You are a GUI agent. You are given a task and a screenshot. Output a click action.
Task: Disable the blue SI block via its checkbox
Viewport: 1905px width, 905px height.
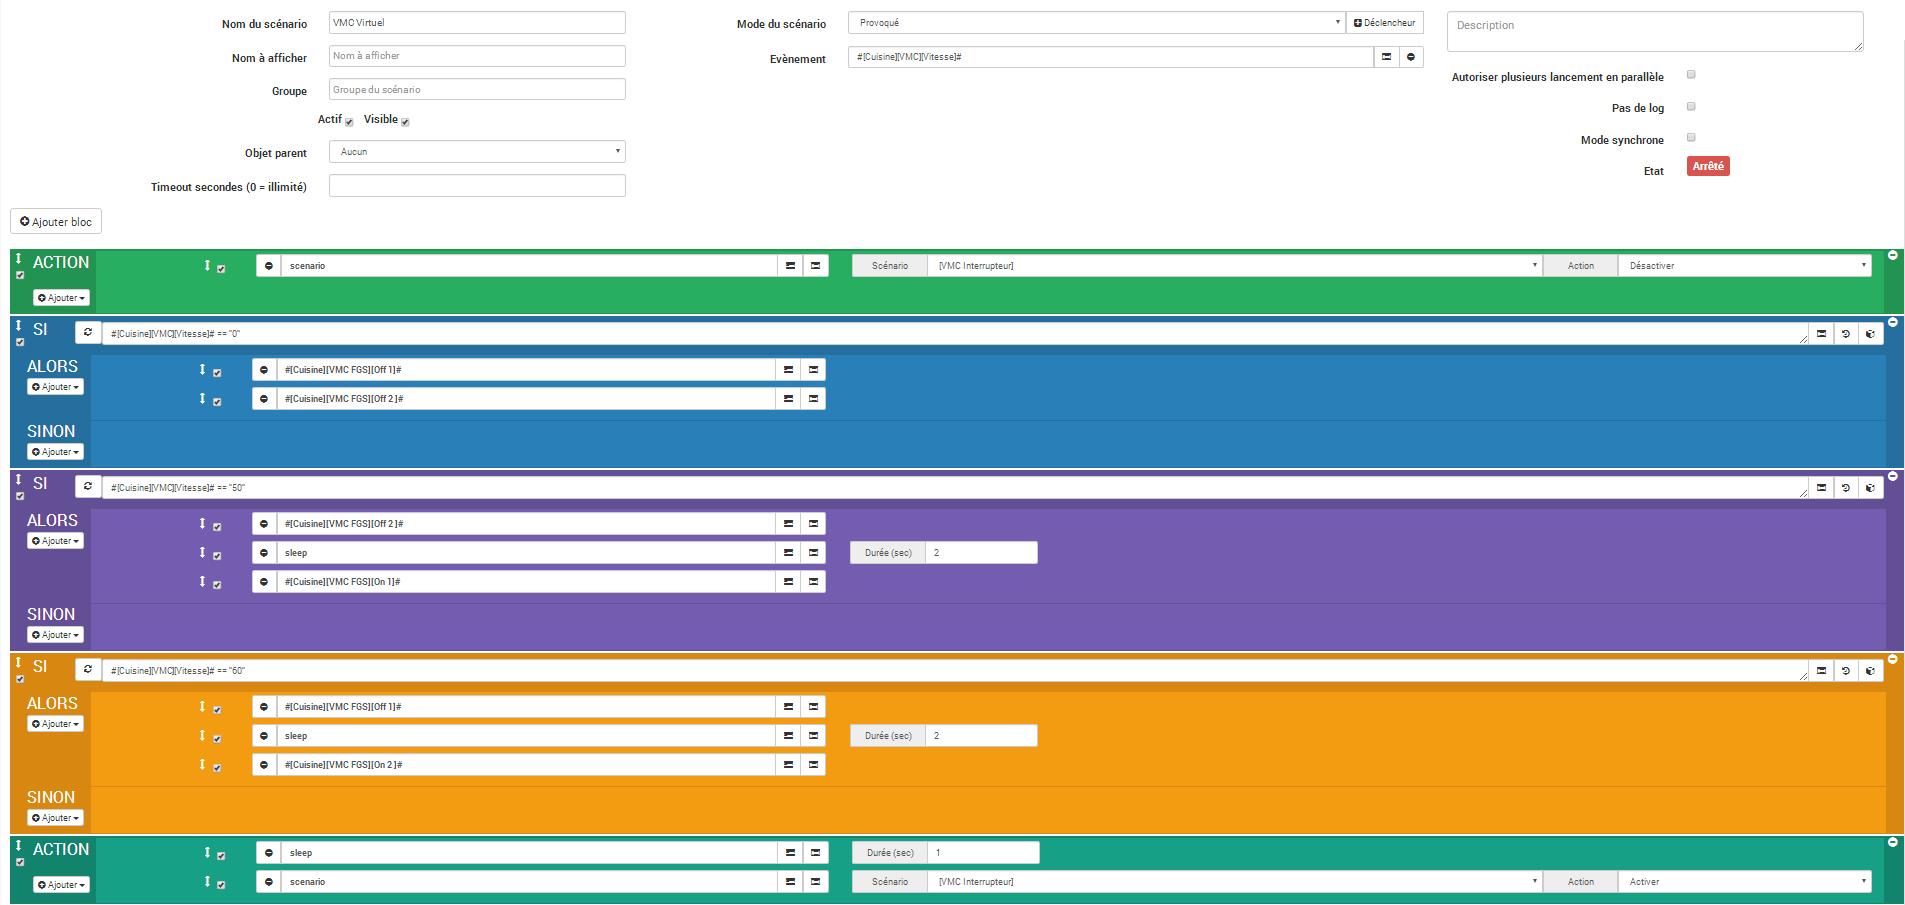20,342
